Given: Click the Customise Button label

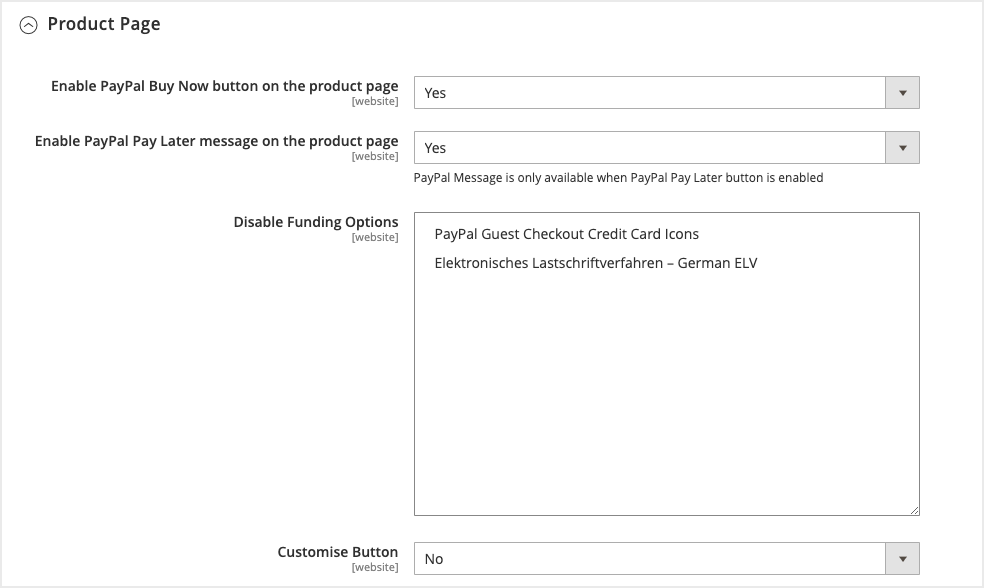Looking at the screenshot, I should pos(337,552).
